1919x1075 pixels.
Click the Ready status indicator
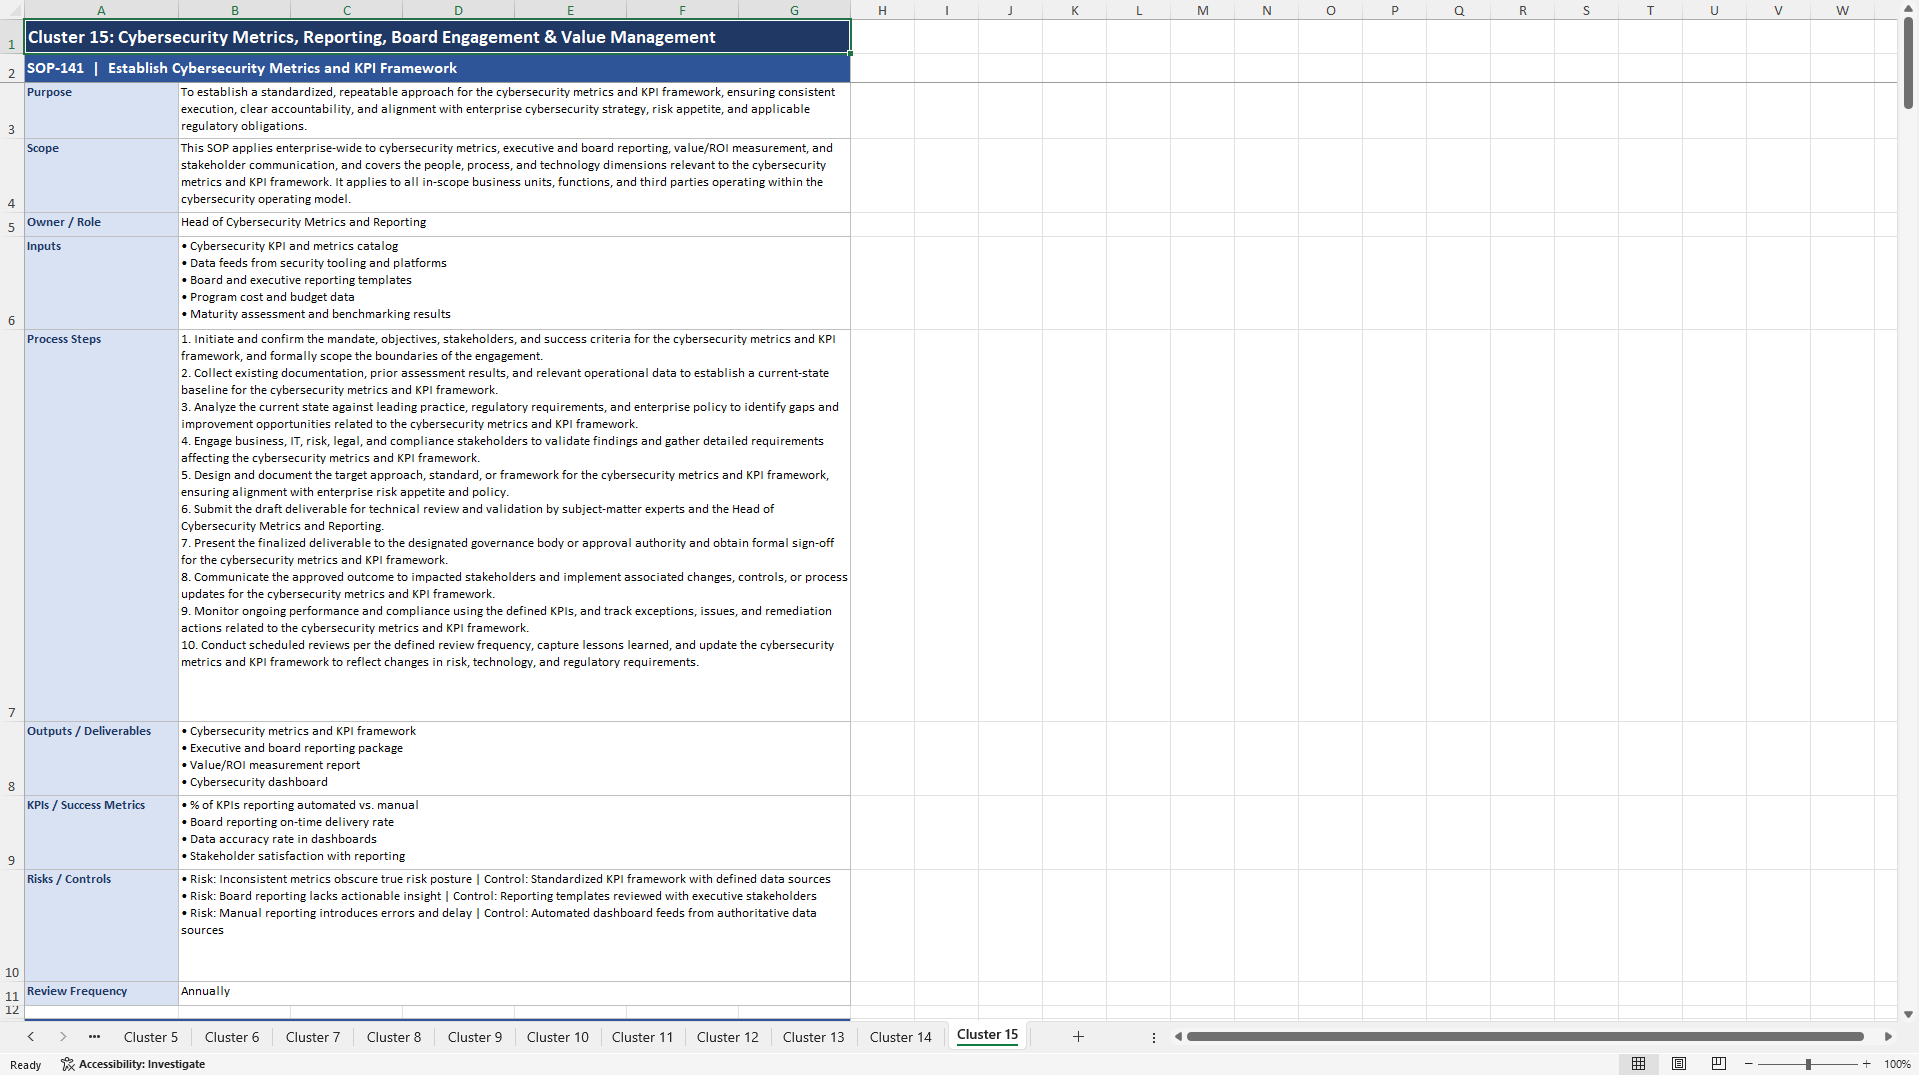(26, 1065)
